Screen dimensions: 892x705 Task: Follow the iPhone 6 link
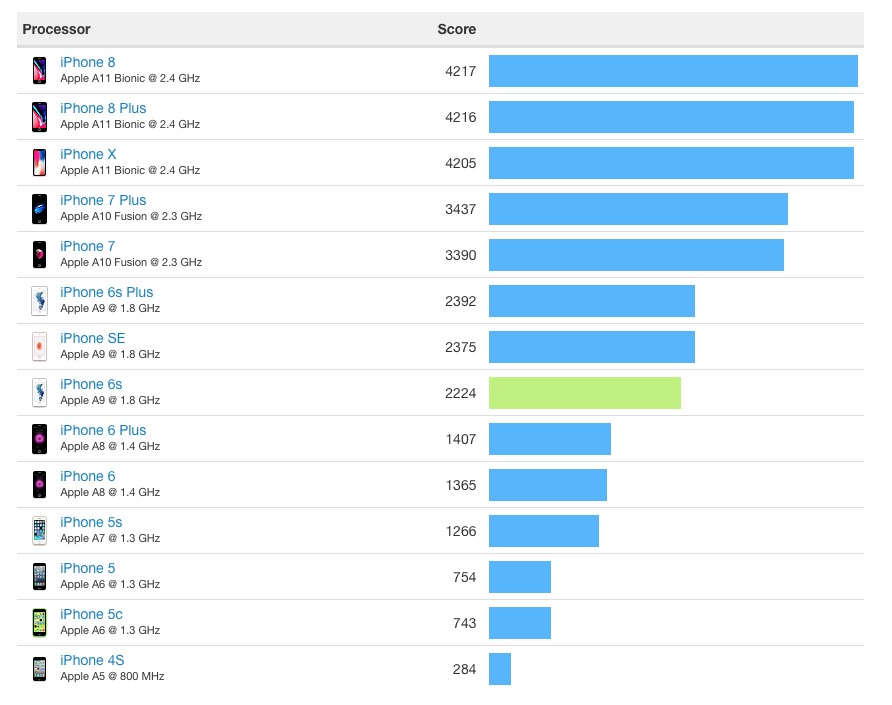point(87,476)
